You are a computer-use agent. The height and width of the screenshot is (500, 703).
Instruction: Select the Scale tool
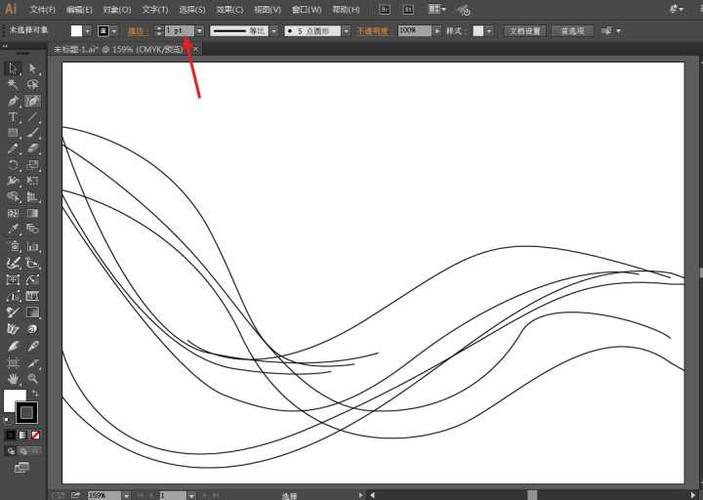click(x=32, y=165)
